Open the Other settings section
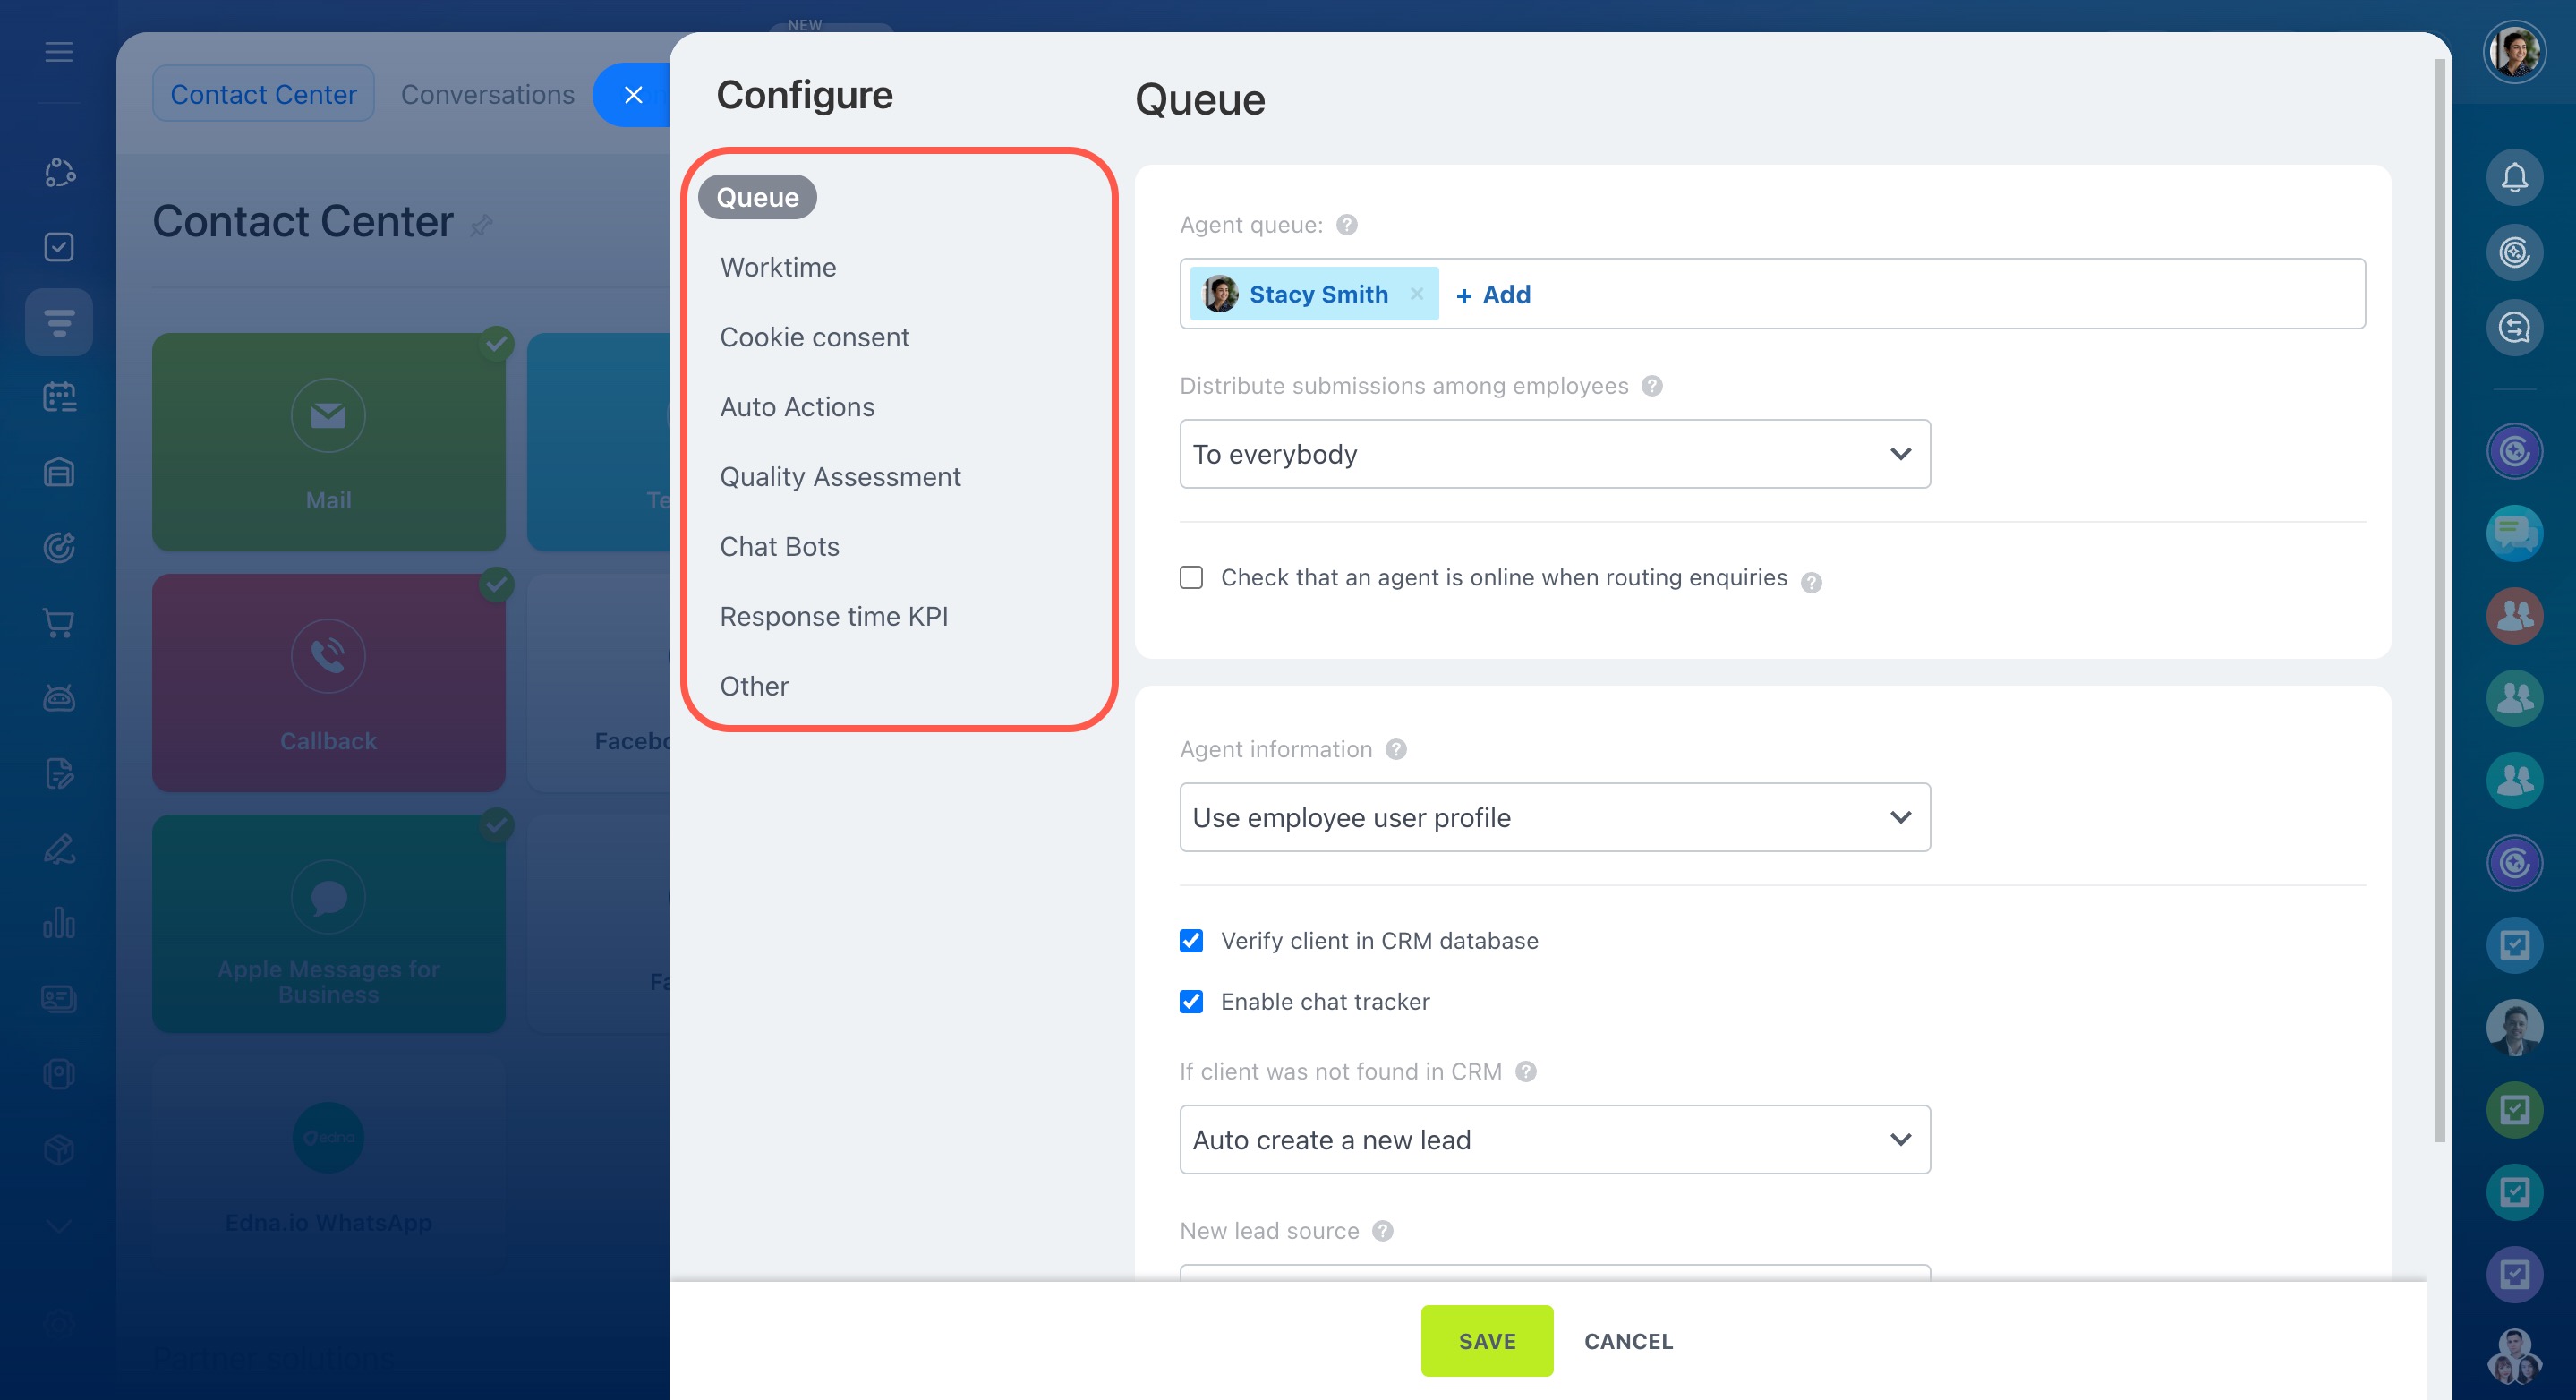 pos(754,686)
